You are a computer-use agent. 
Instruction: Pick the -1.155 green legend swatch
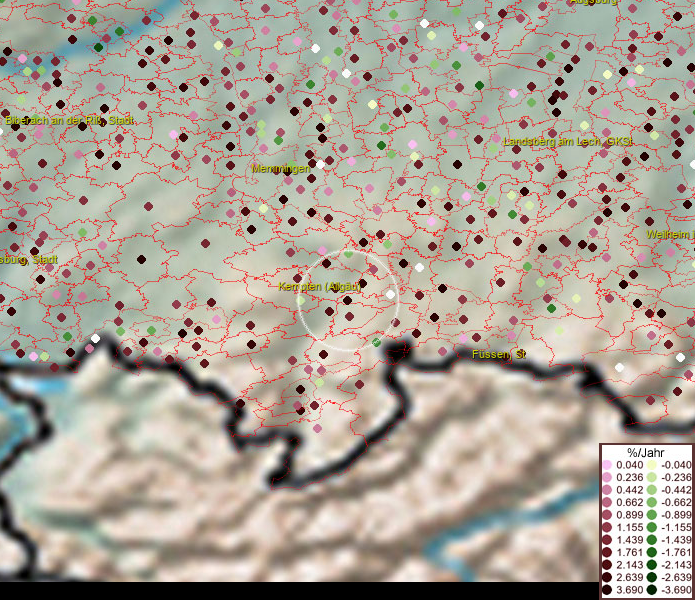(652, 526)
